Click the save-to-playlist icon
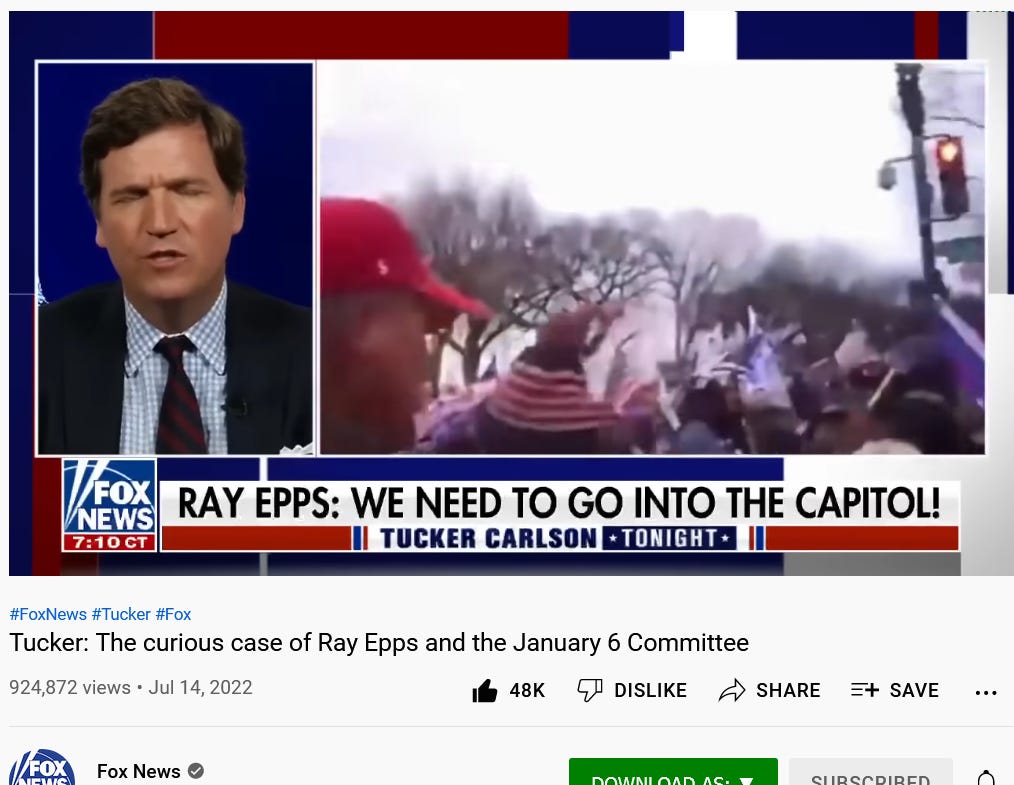This screenshot has height=785, width=1014. tap(865, 690)
